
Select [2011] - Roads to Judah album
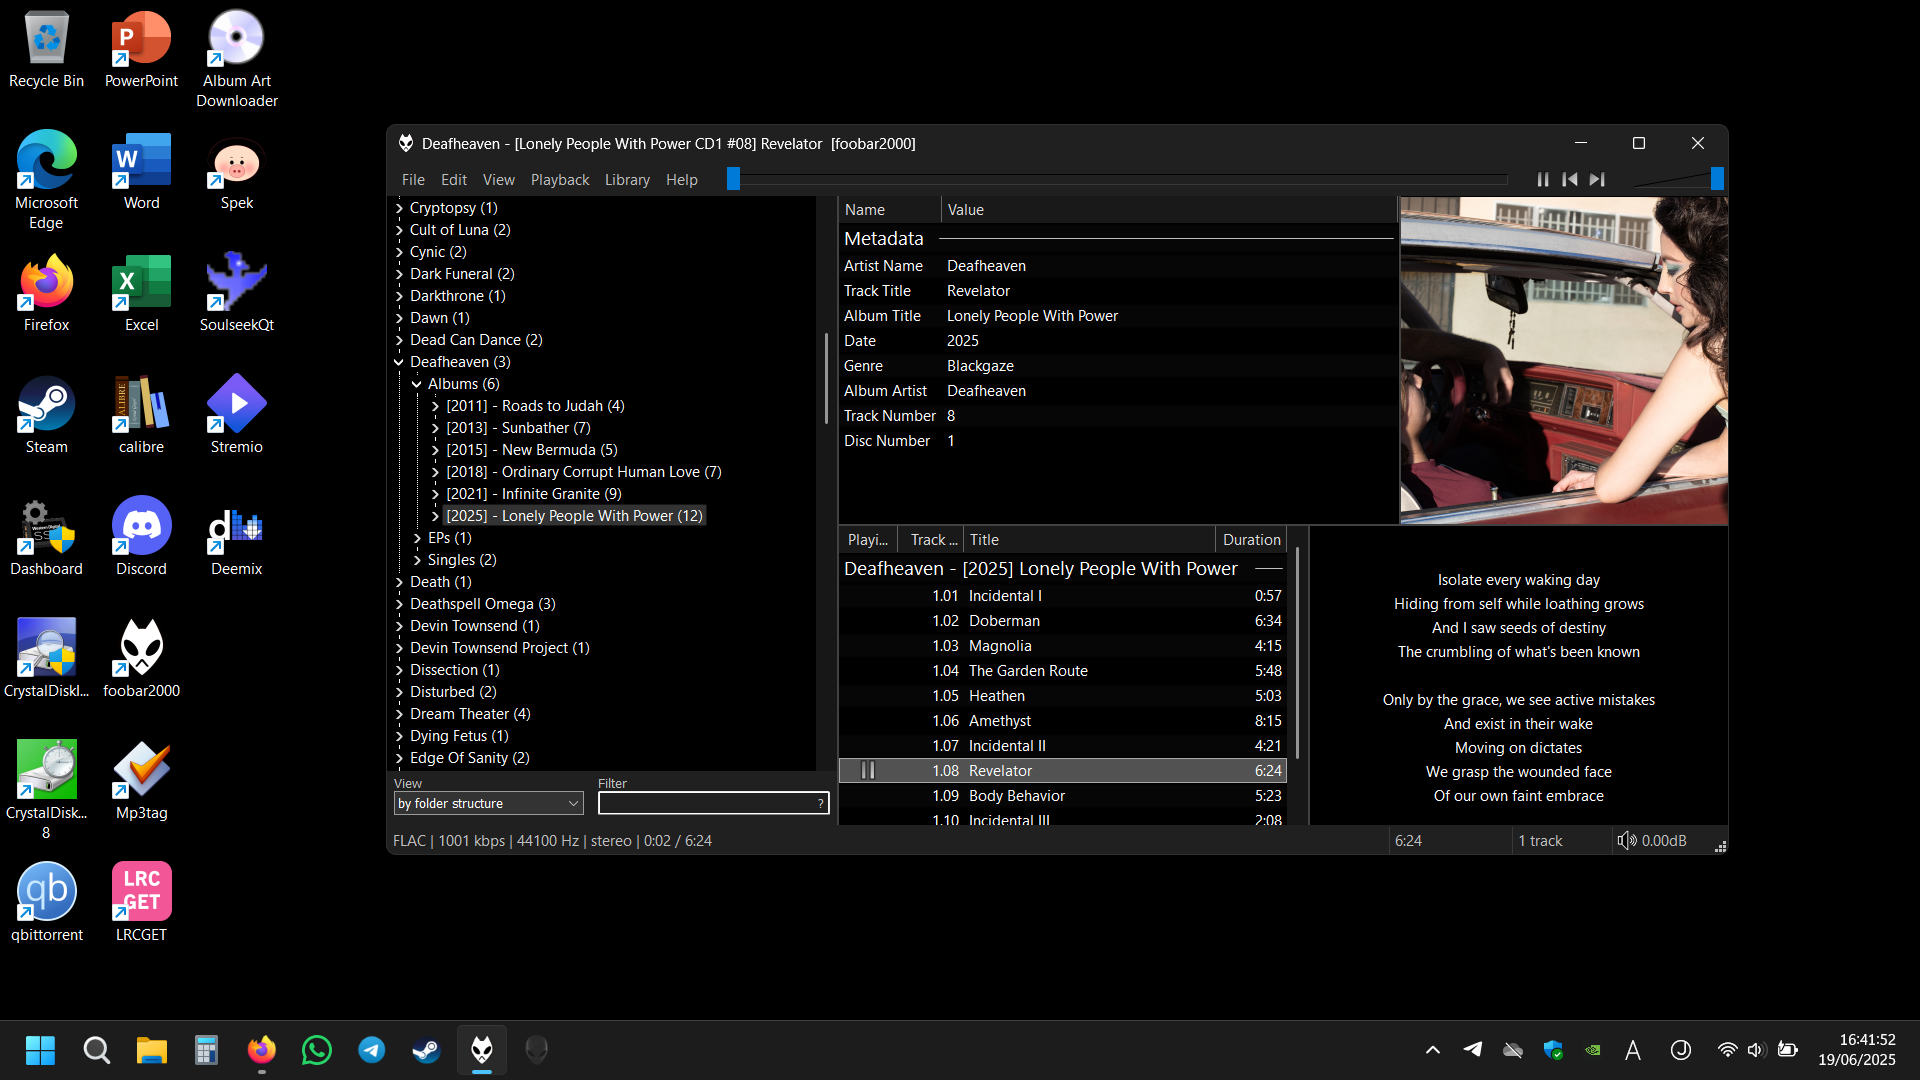tap(535, 406)
